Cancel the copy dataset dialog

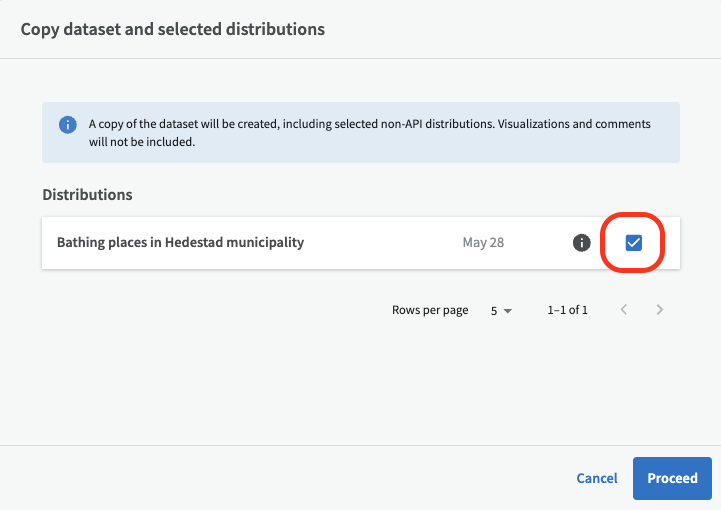tap(597, 478)
